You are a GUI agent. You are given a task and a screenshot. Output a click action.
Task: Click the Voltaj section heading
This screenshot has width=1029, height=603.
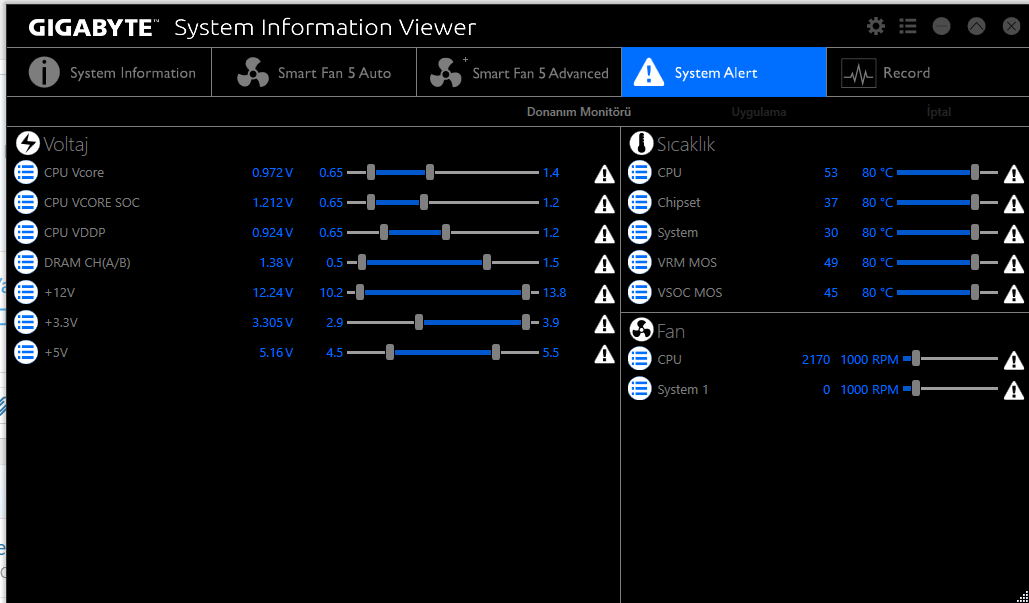click(66, 144)
